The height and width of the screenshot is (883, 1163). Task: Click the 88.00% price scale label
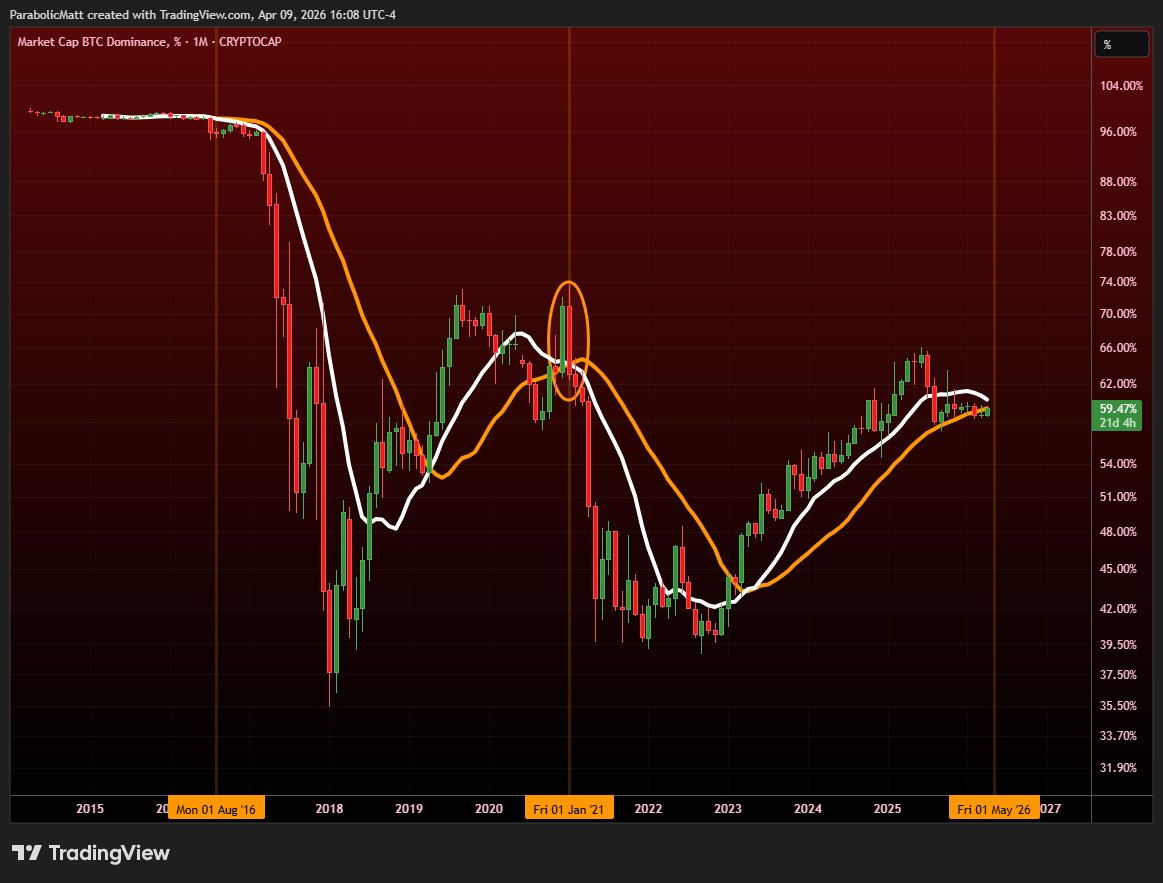coord(1118,182)
